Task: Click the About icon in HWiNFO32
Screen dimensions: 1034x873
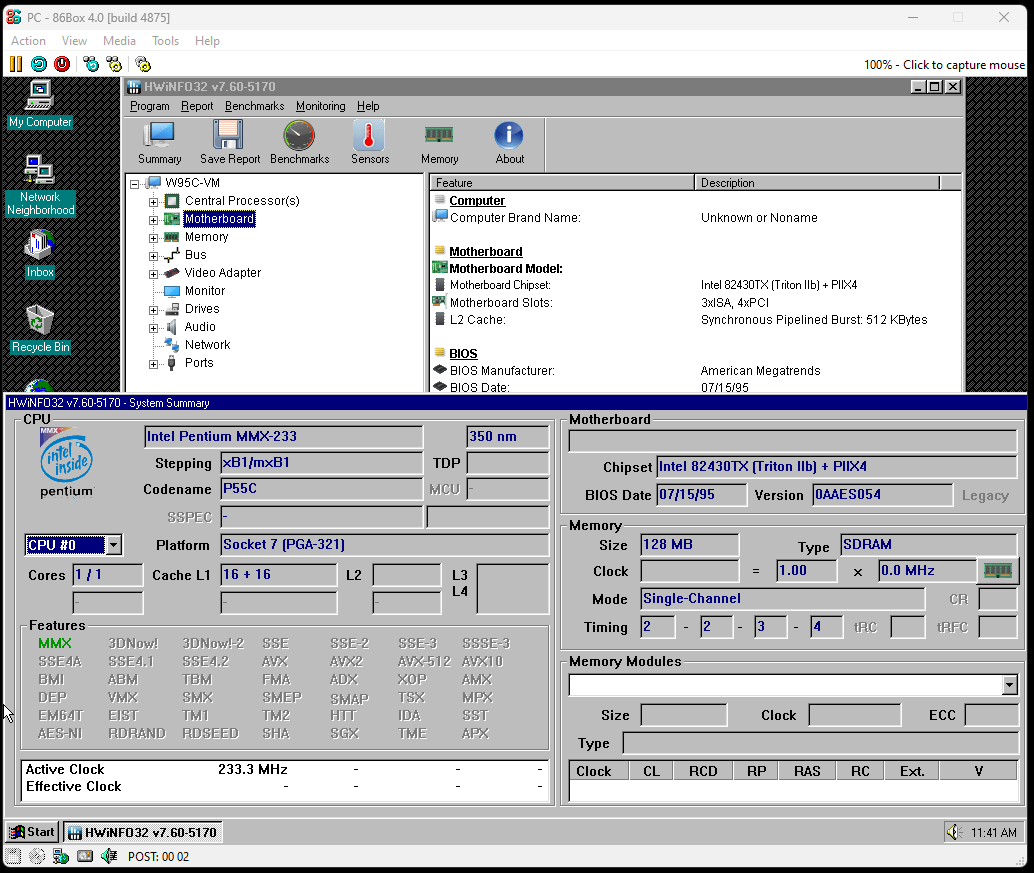Action: (509, 142)
